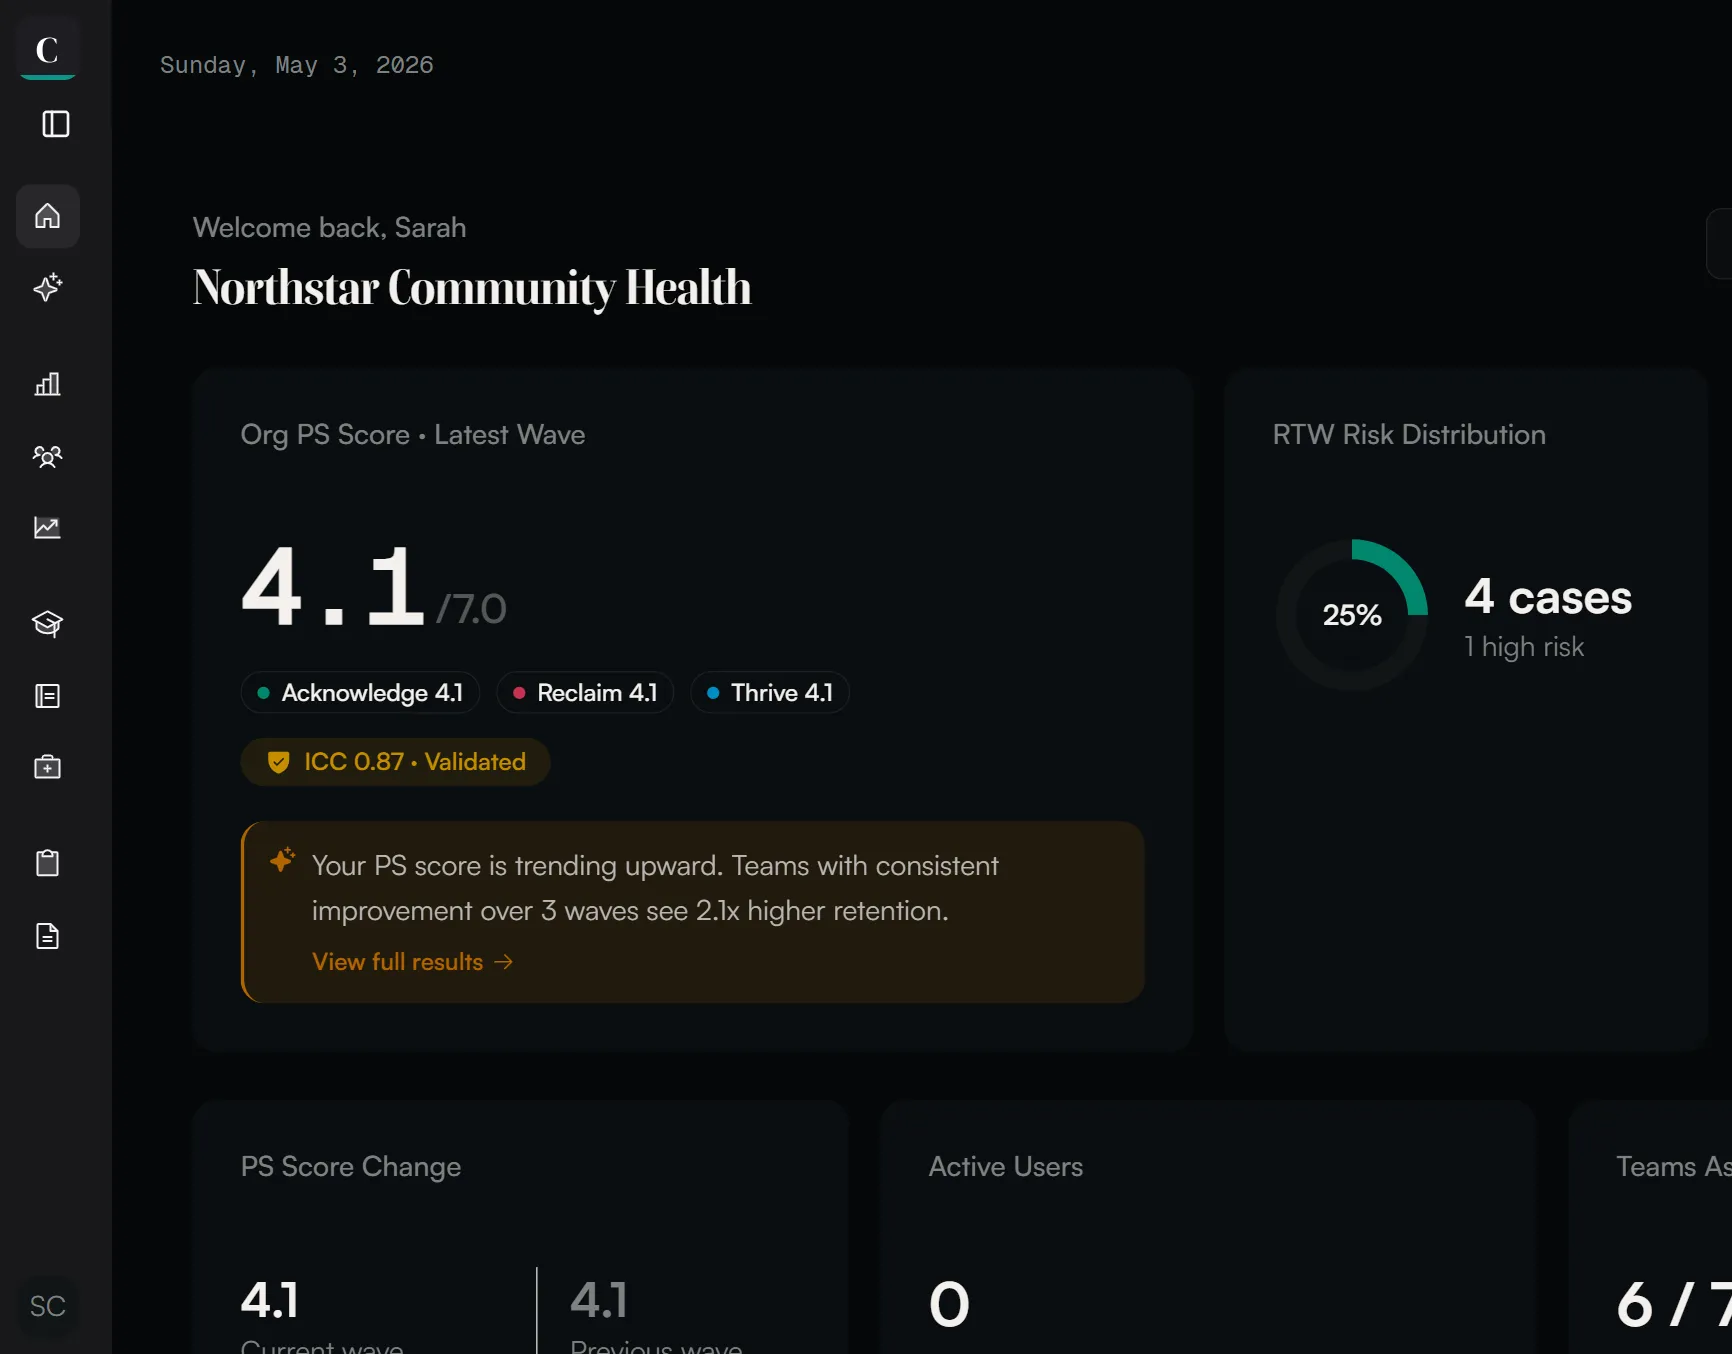1732x1354 pixels.
Task: Open the clipboard sidebar icon
Action: [x=47, y=863]
